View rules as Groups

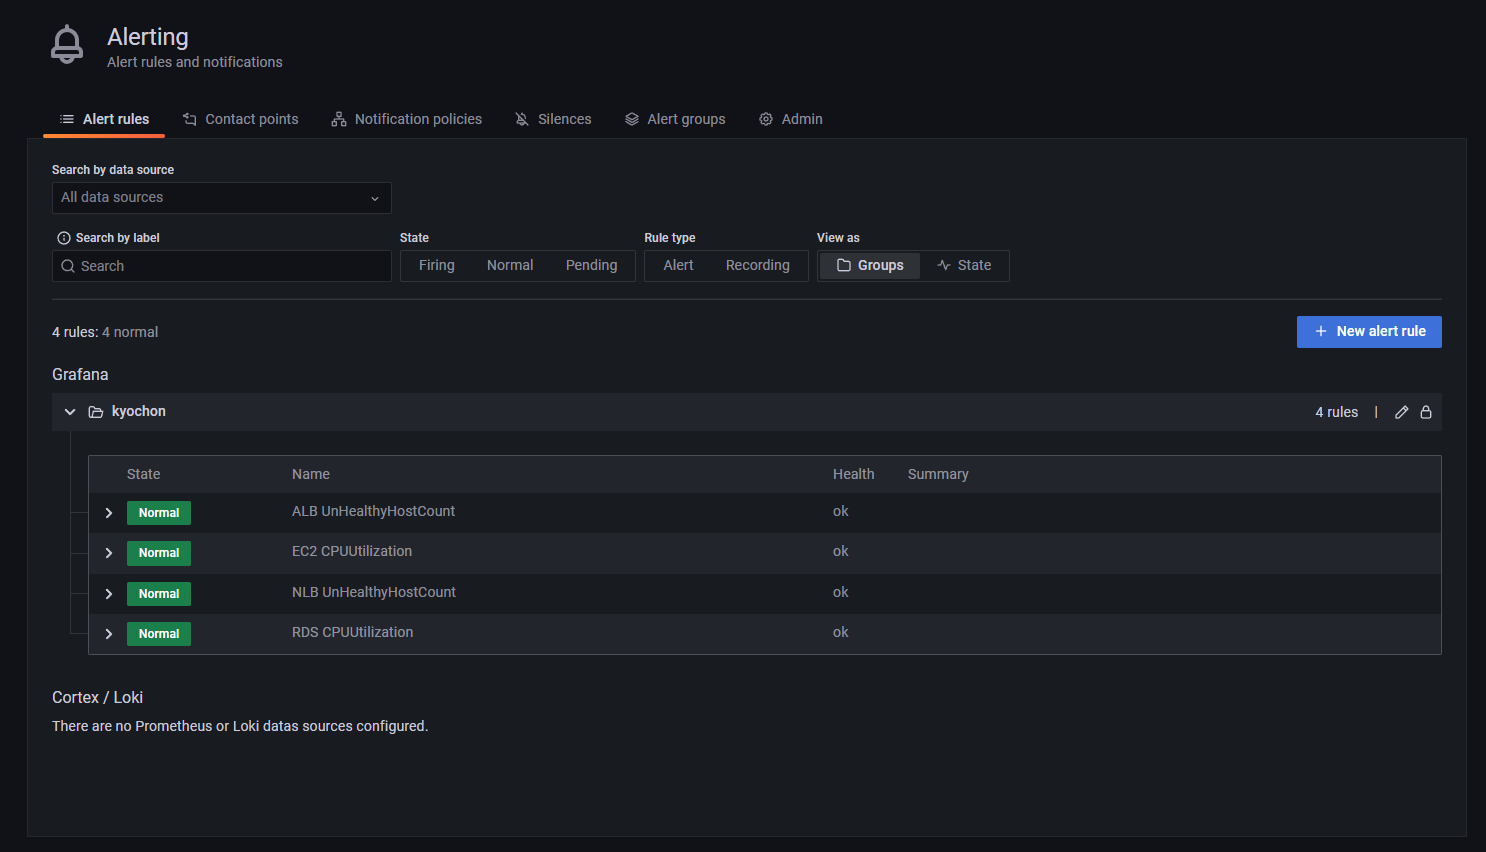pos(870,266)
